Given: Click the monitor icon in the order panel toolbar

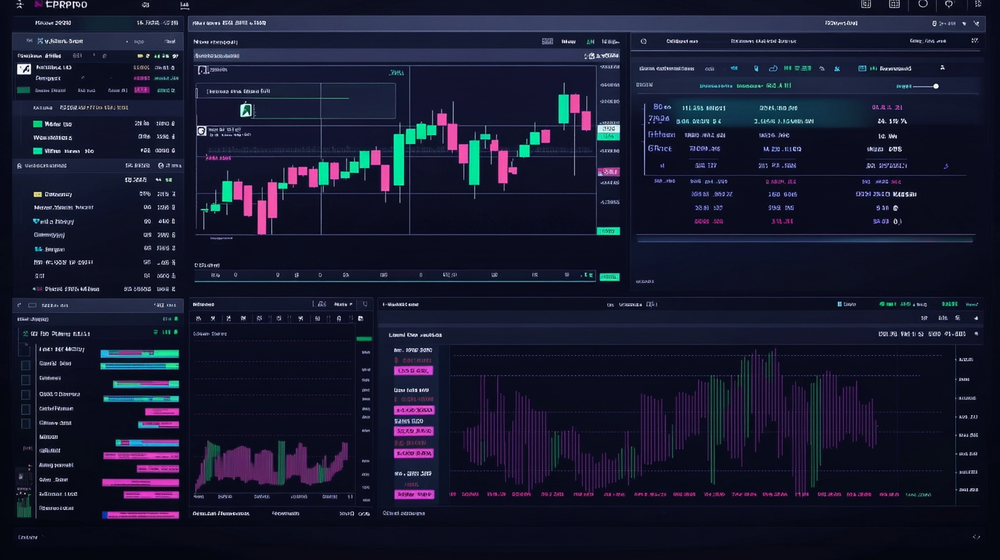Looking at the screenshot, I should 862,68.
